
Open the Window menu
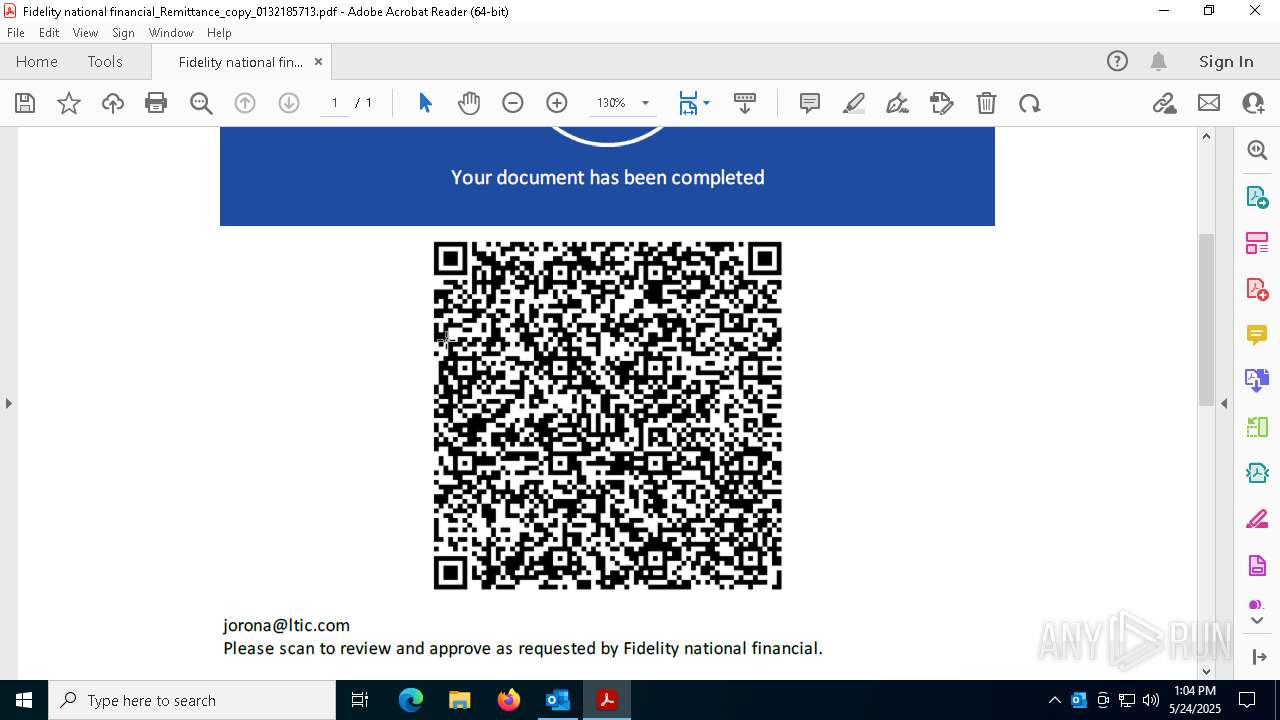pyautogui.click(x=171, y=33)
